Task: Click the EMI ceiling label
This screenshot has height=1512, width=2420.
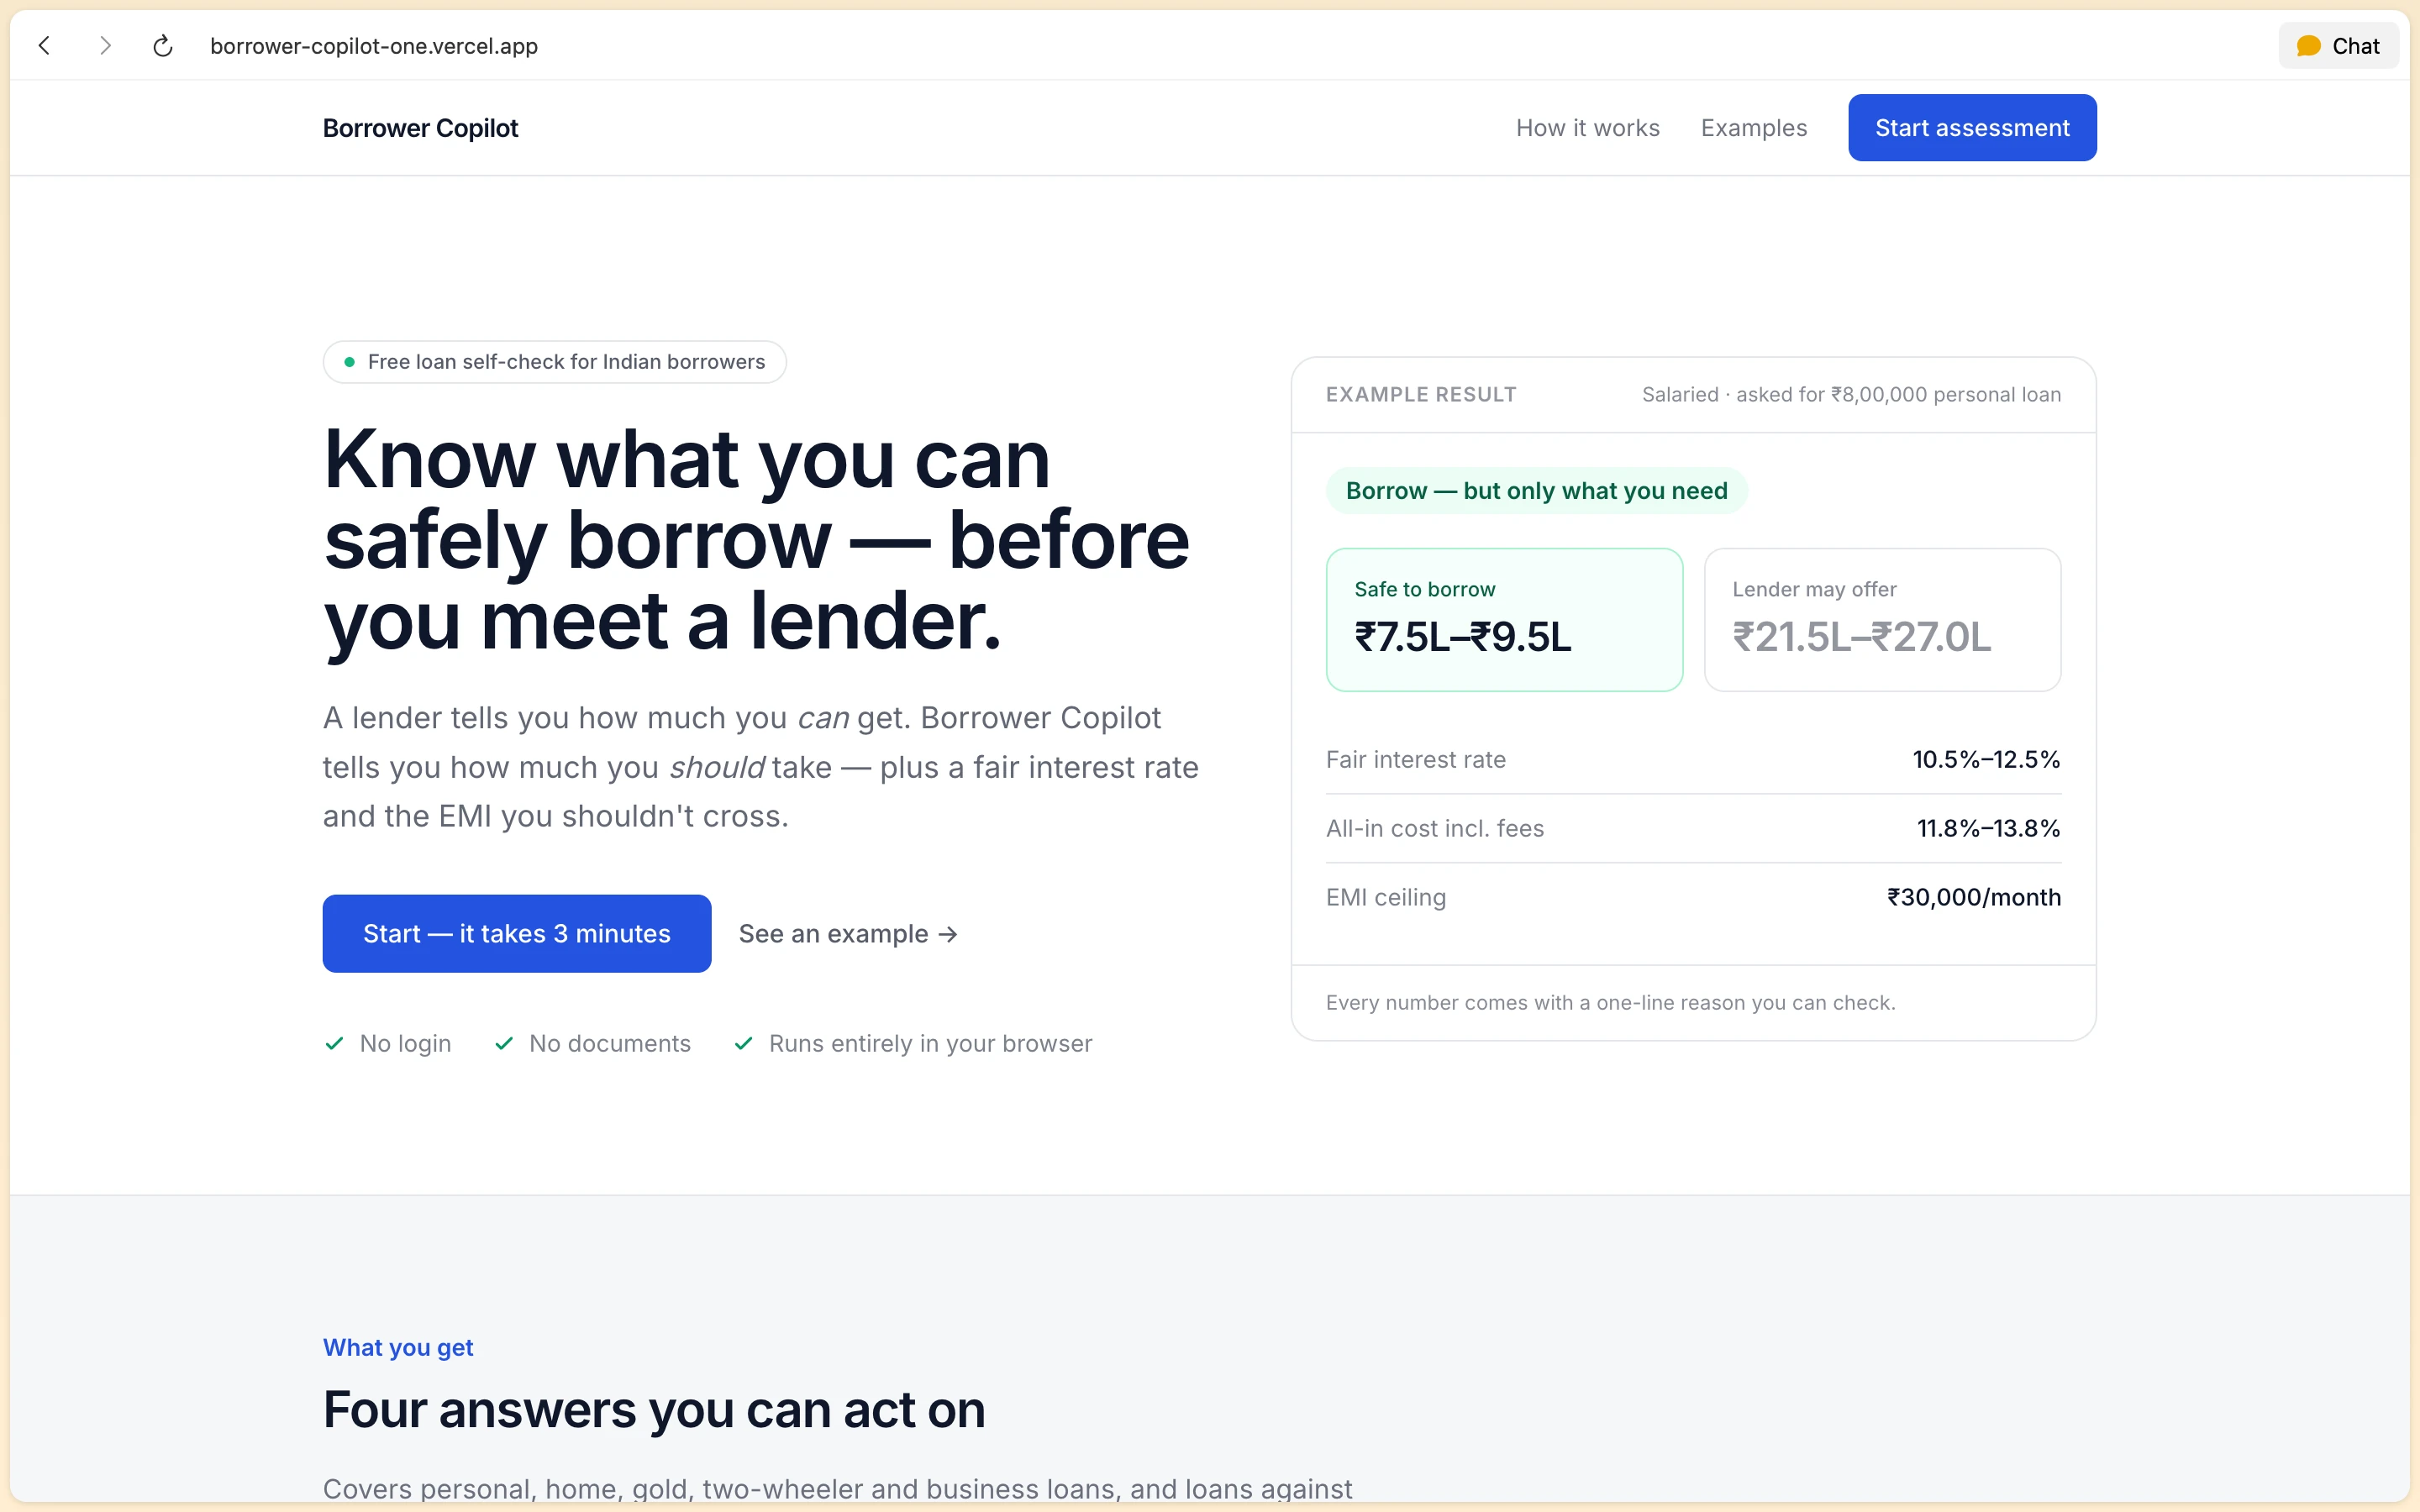Action: 1385,897
